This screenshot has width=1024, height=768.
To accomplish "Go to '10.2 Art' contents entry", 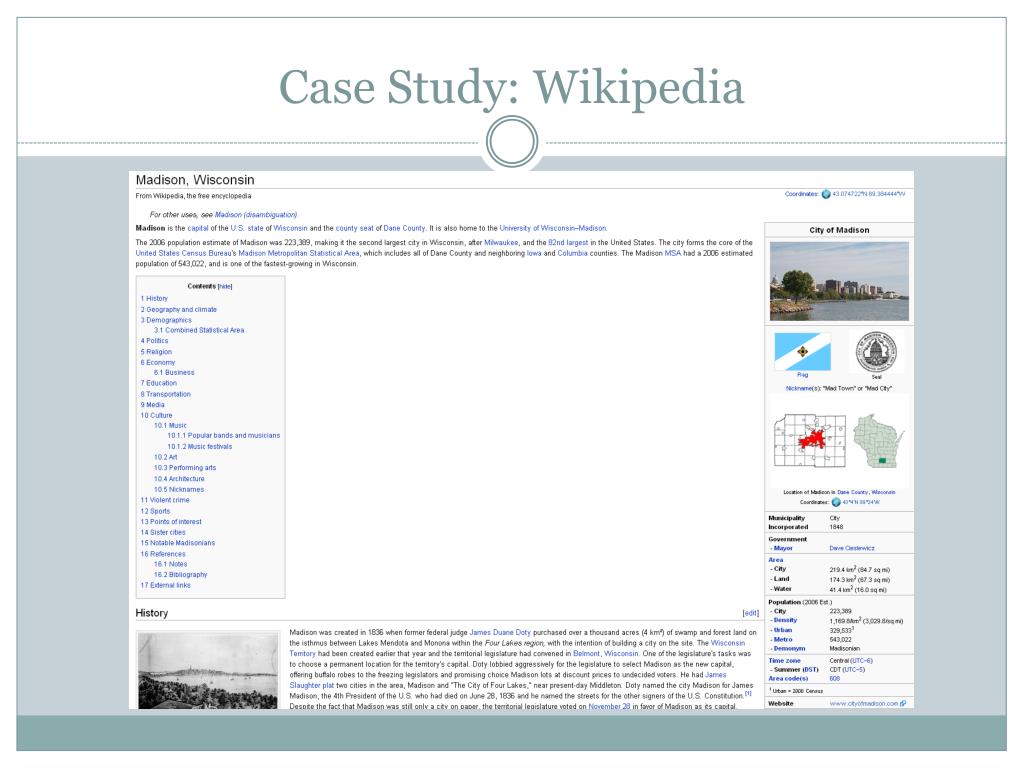I will tap(166, 458).
